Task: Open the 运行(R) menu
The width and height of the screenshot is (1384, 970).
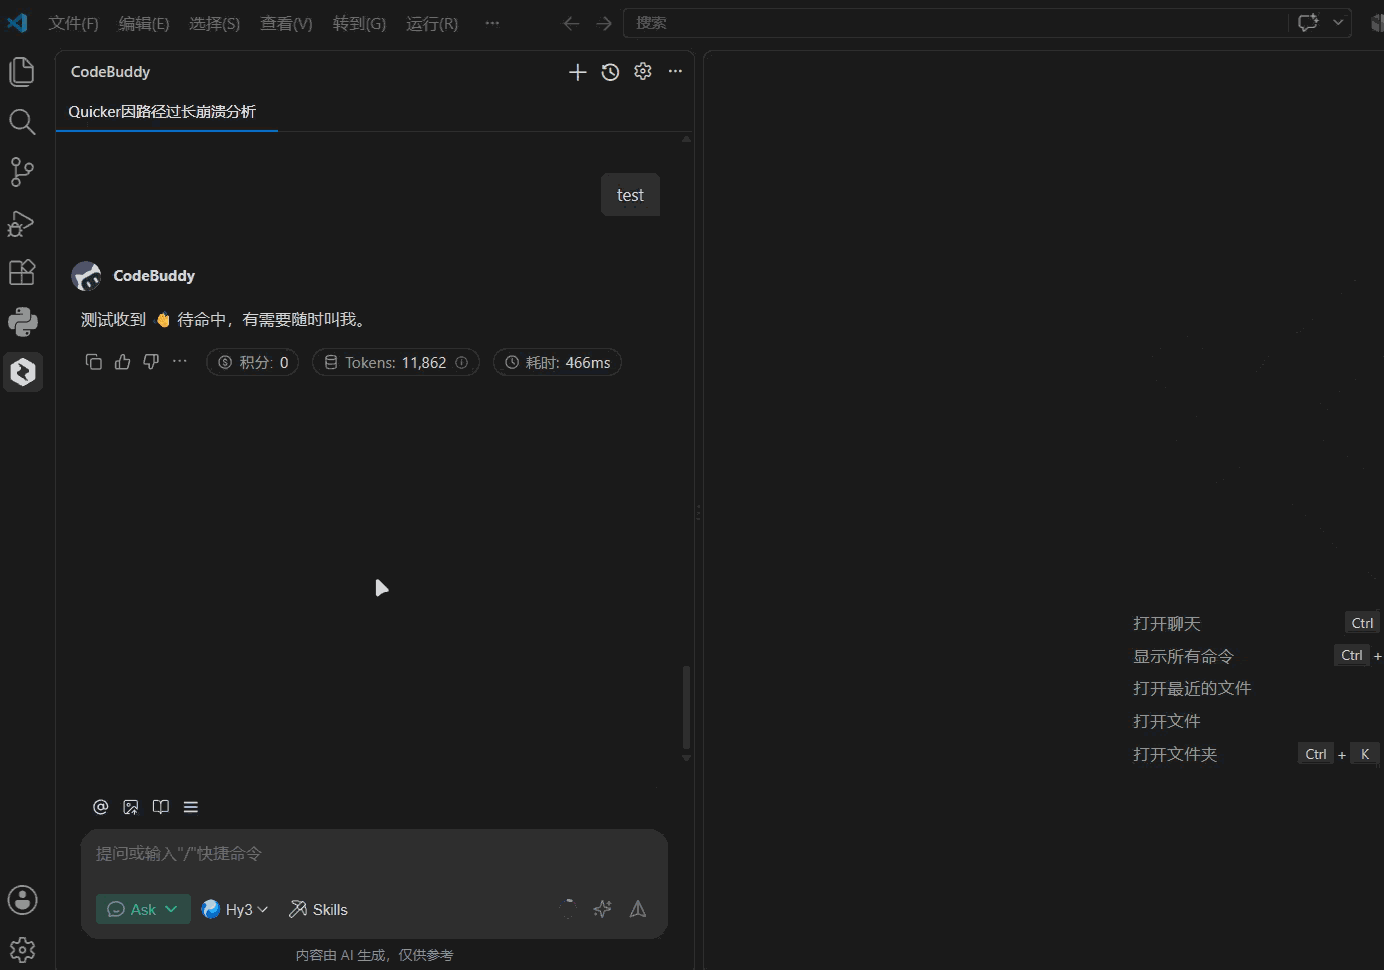Action: (432, 23)
